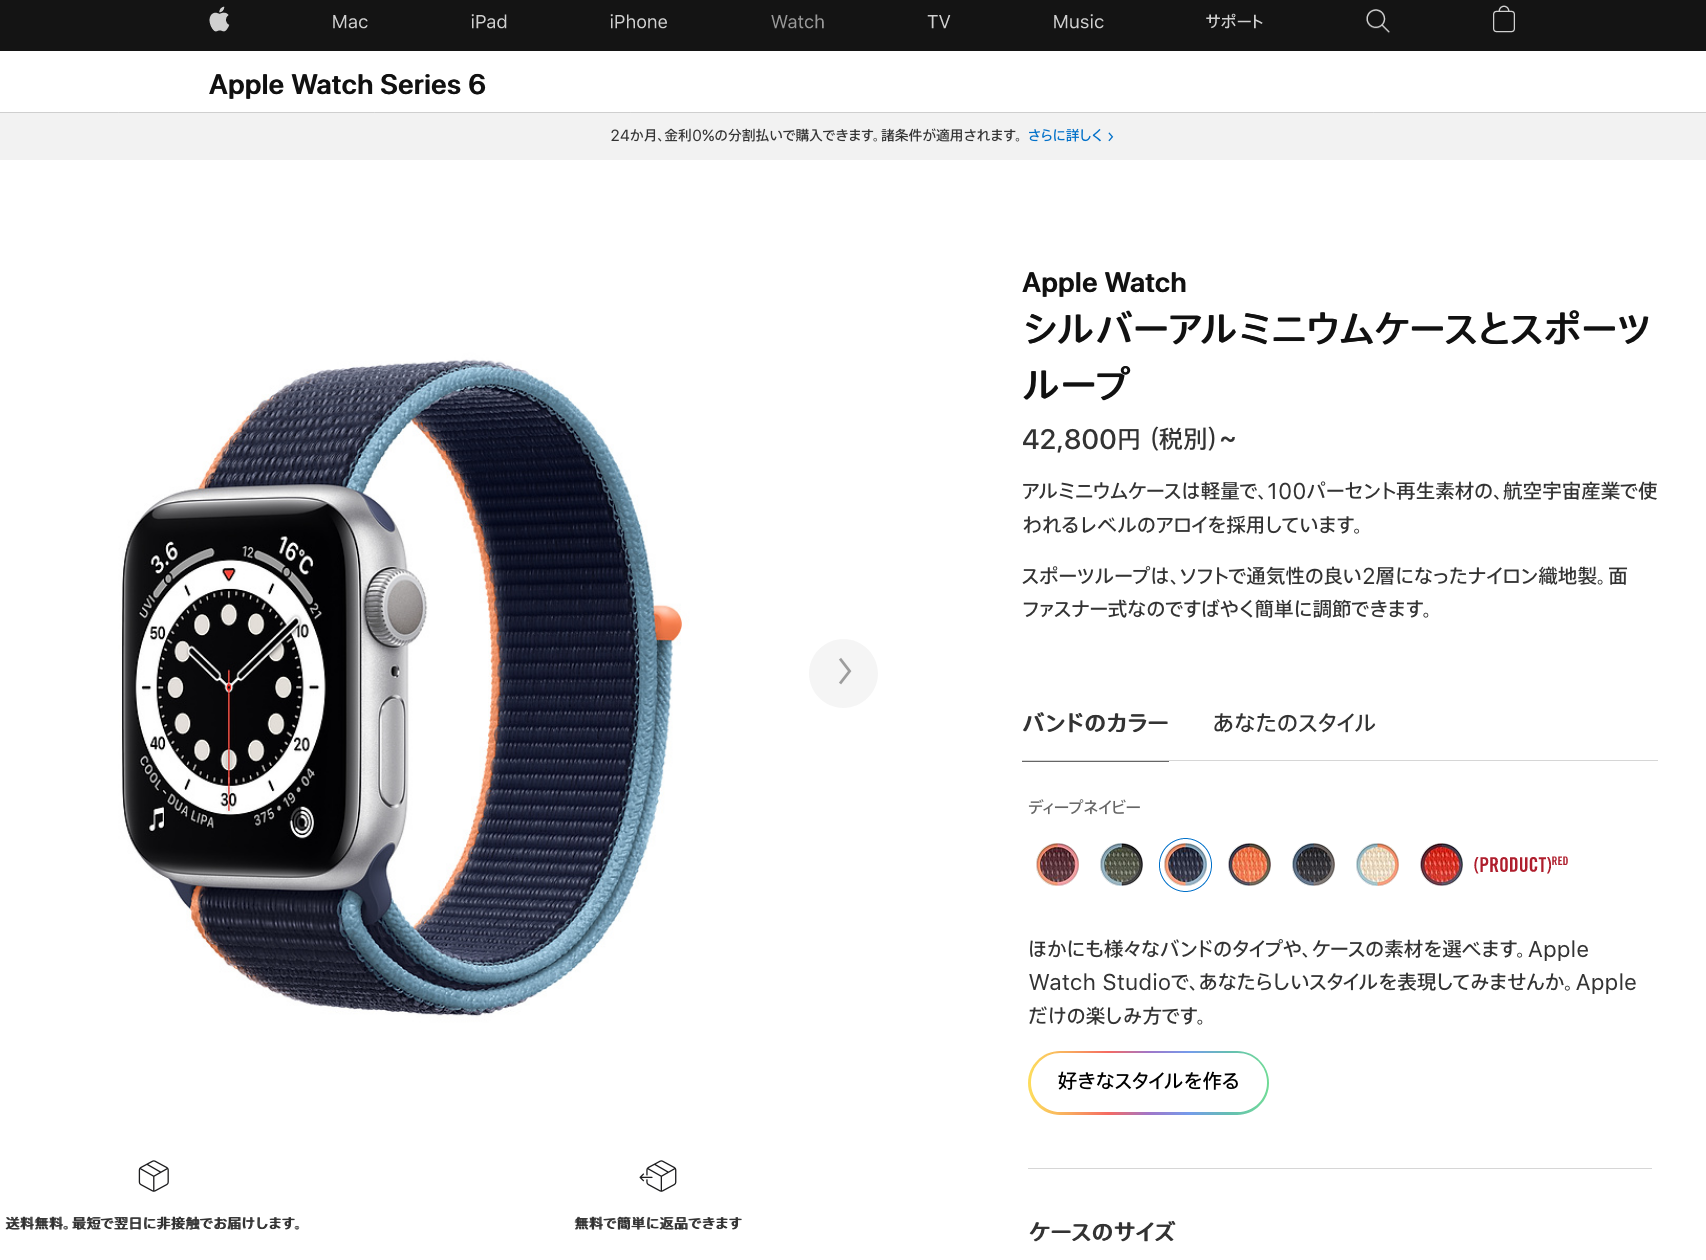Select the orange band color swatch
The height and width of the screenshot is (1260, 1706).
[1249, 865]
